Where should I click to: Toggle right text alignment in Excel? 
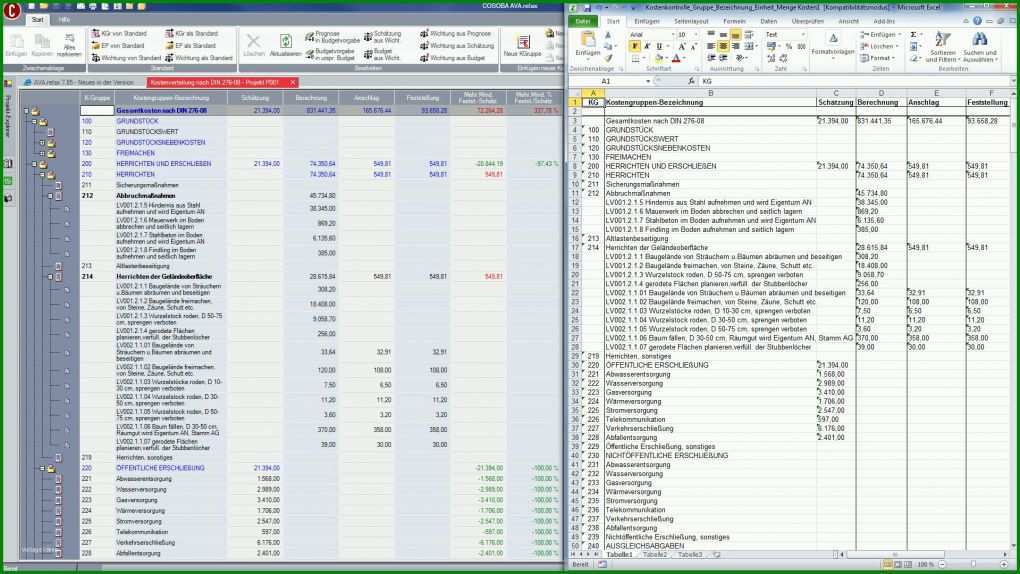[735, 47]
